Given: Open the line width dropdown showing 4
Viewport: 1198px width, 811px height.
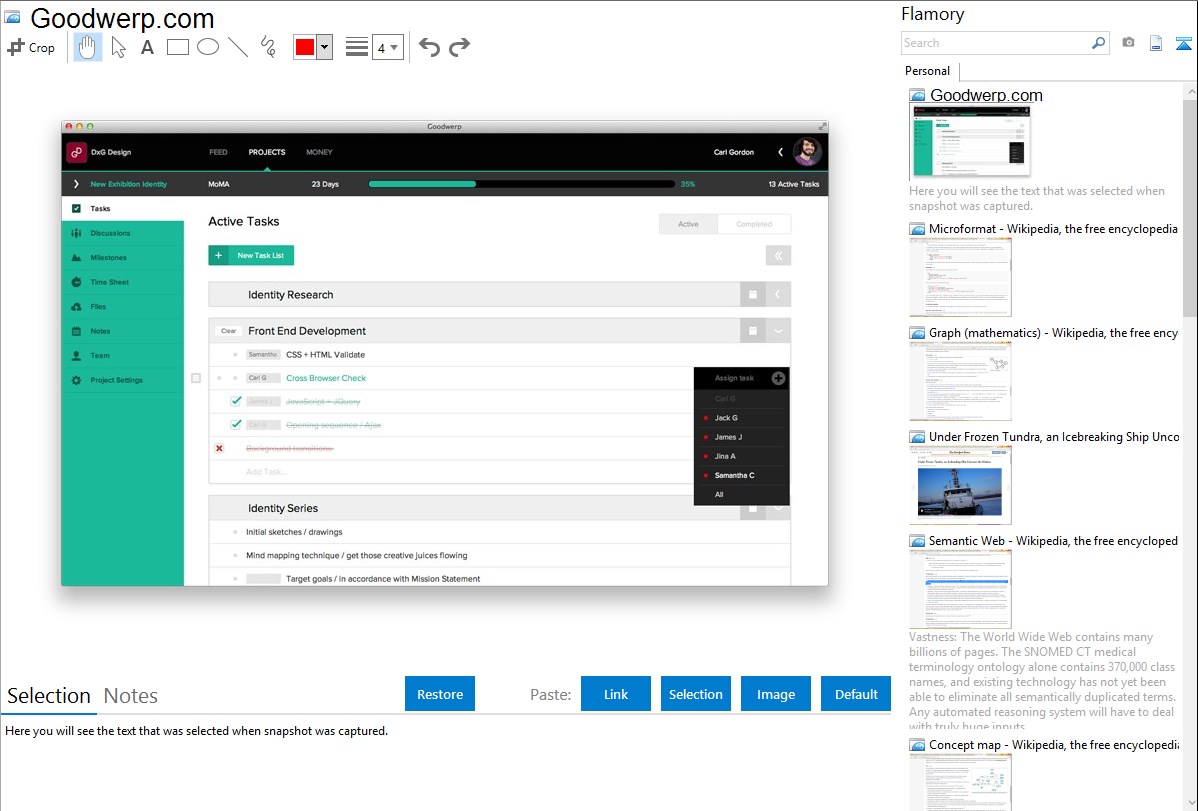Looking at the screenshot, I should coord(387,47).
